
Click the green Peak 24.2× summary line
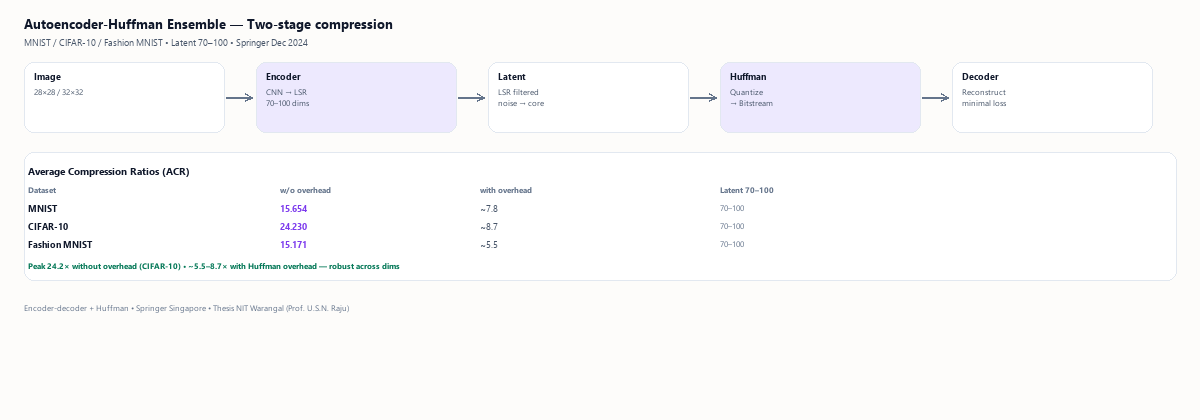214,266
